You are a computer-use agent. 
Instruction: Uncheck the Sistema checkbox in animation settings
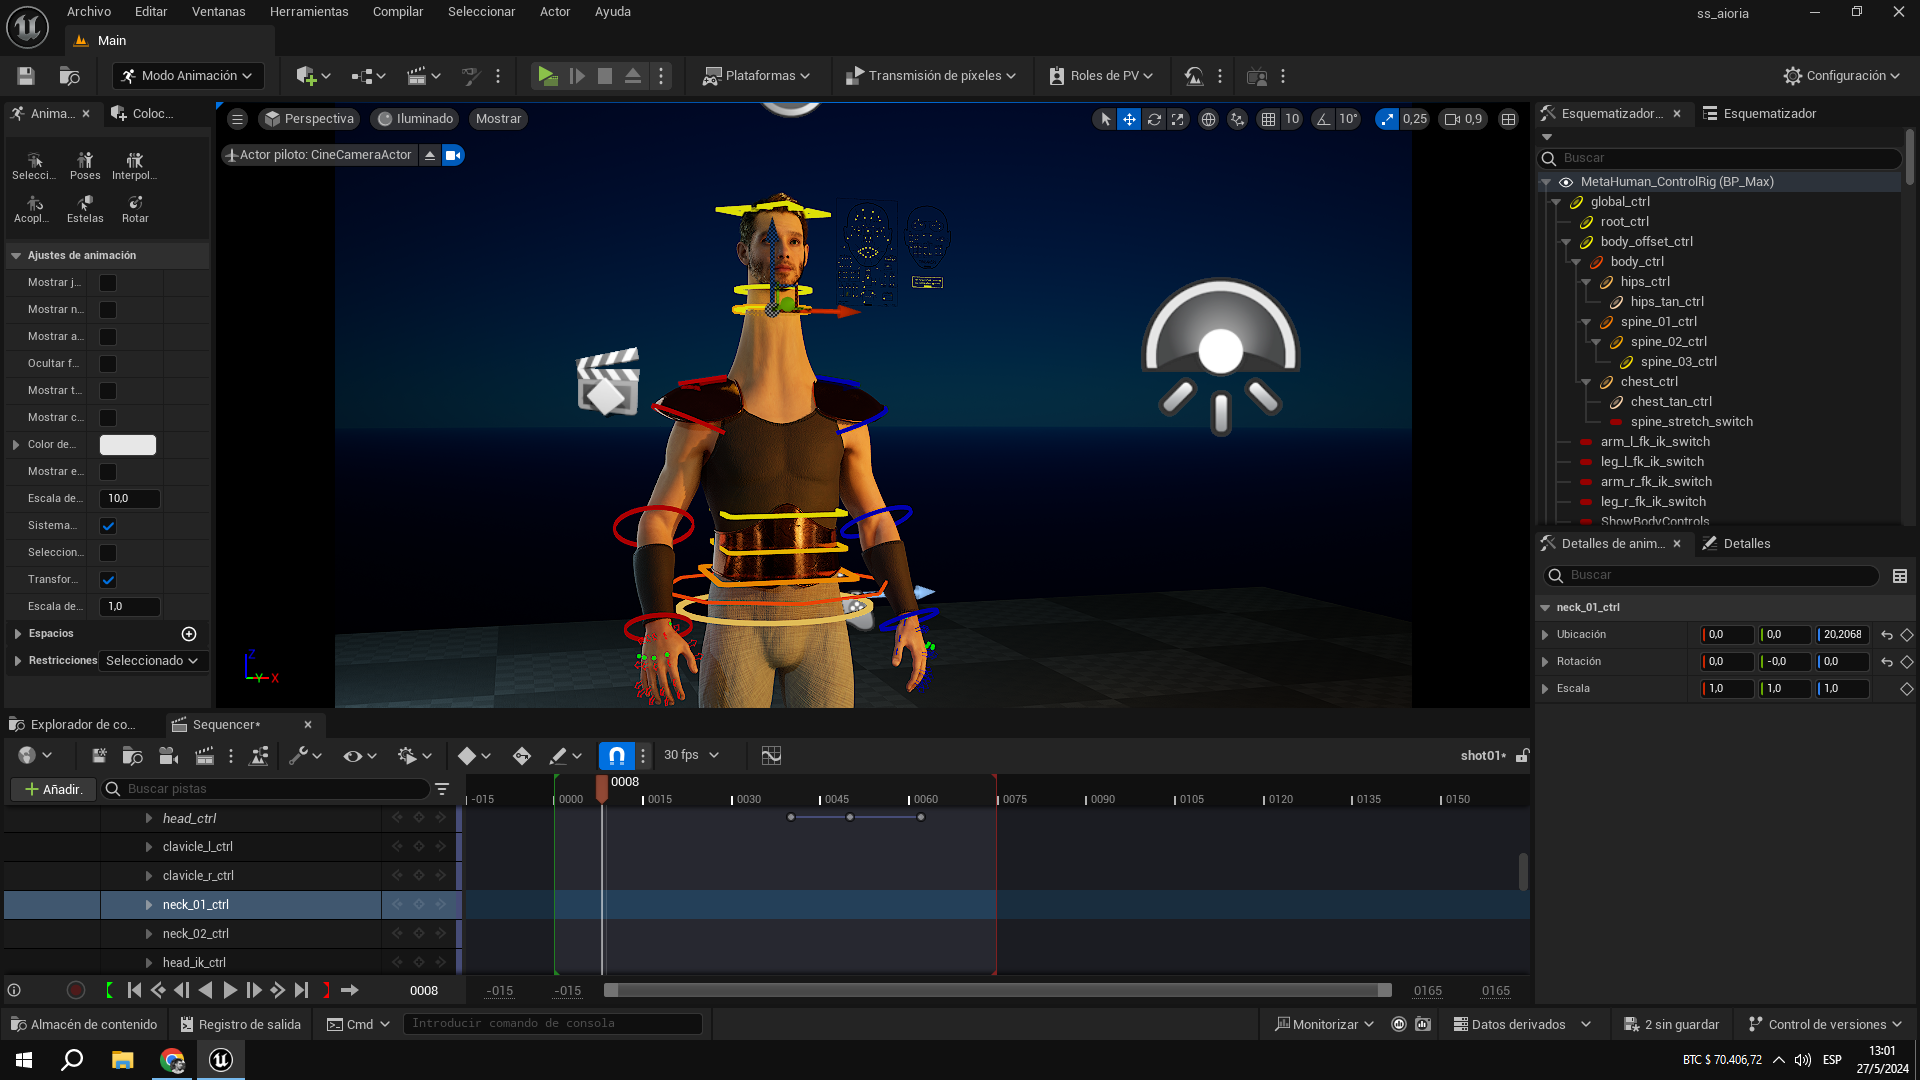tap(108, 526)
